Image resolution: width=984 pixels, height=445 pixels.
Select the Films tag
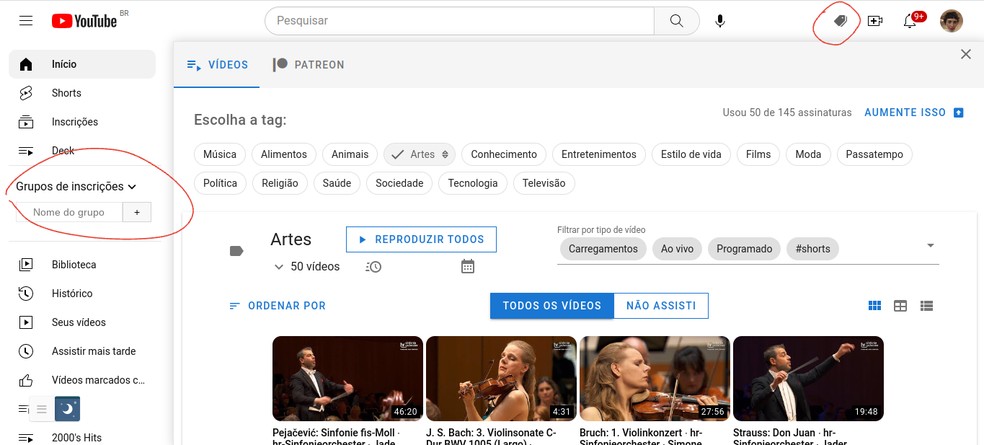point(758,154)
